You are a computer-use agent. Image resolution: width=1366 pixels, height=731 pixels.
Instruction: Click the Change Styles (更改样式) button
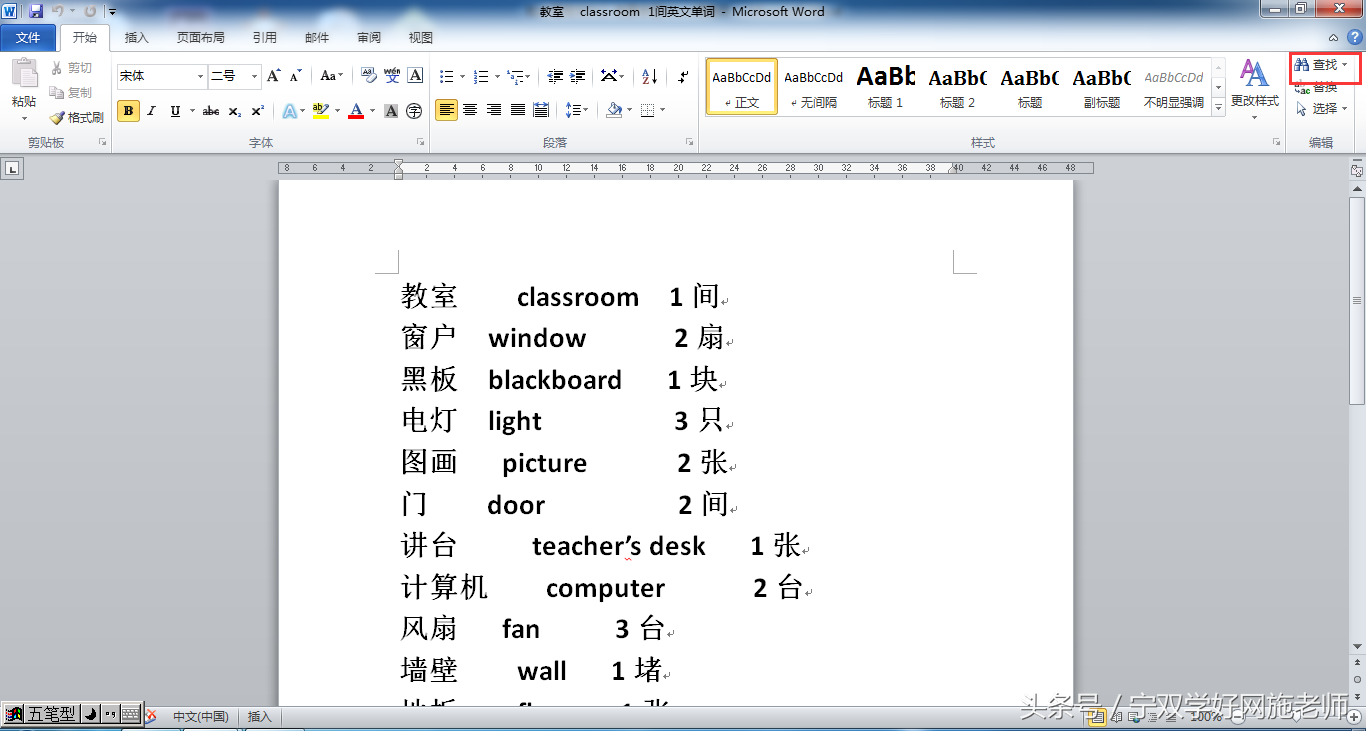1254,89
